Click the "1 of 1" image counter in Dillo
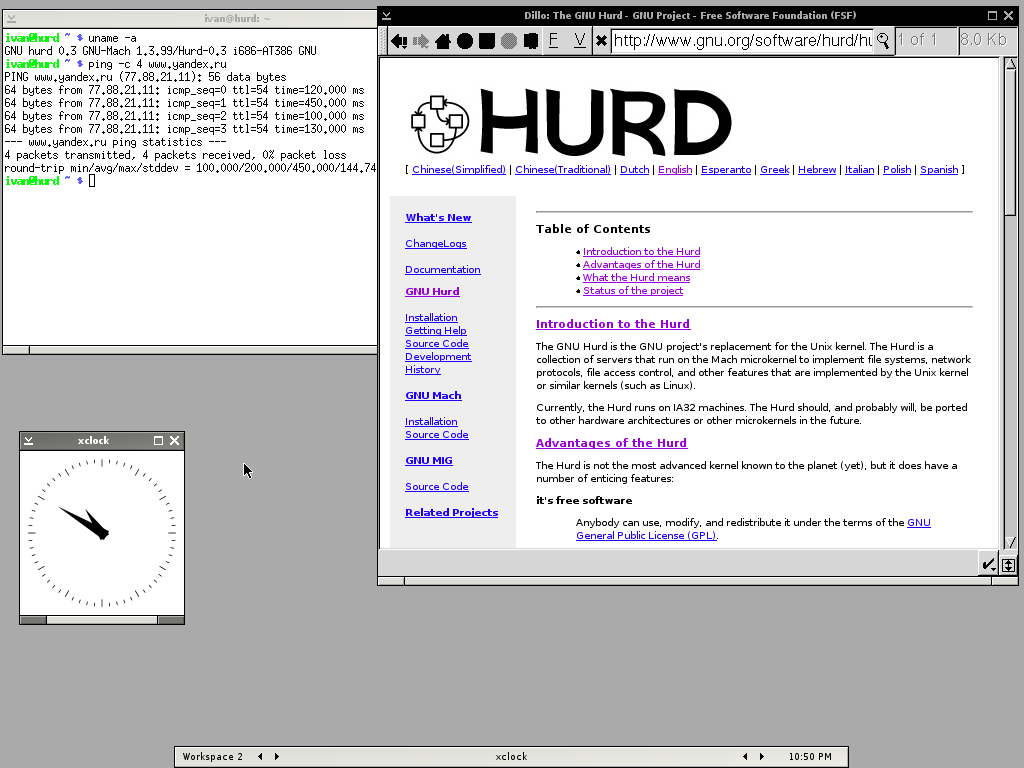The image size is (1024, 768). click(926, 40)
